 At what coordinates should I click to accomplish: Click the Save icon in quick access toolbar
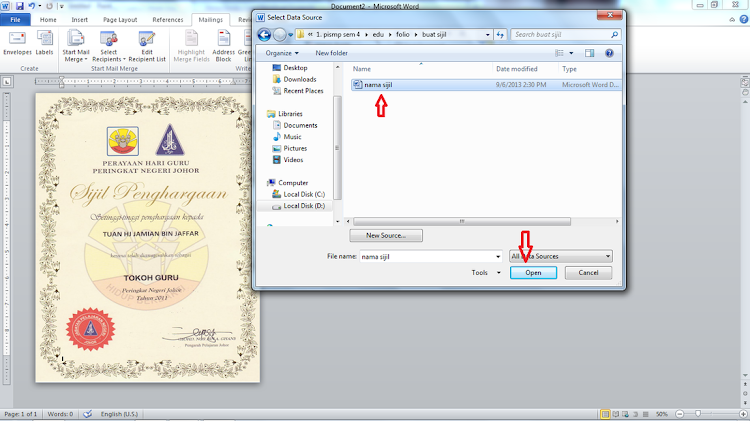(x=20, y=6)
